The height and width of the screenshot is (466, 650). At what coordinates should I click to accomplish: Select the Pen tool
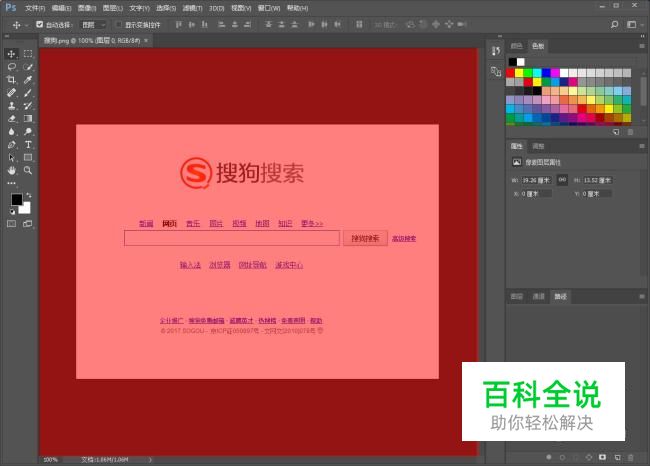pos(11,145)
